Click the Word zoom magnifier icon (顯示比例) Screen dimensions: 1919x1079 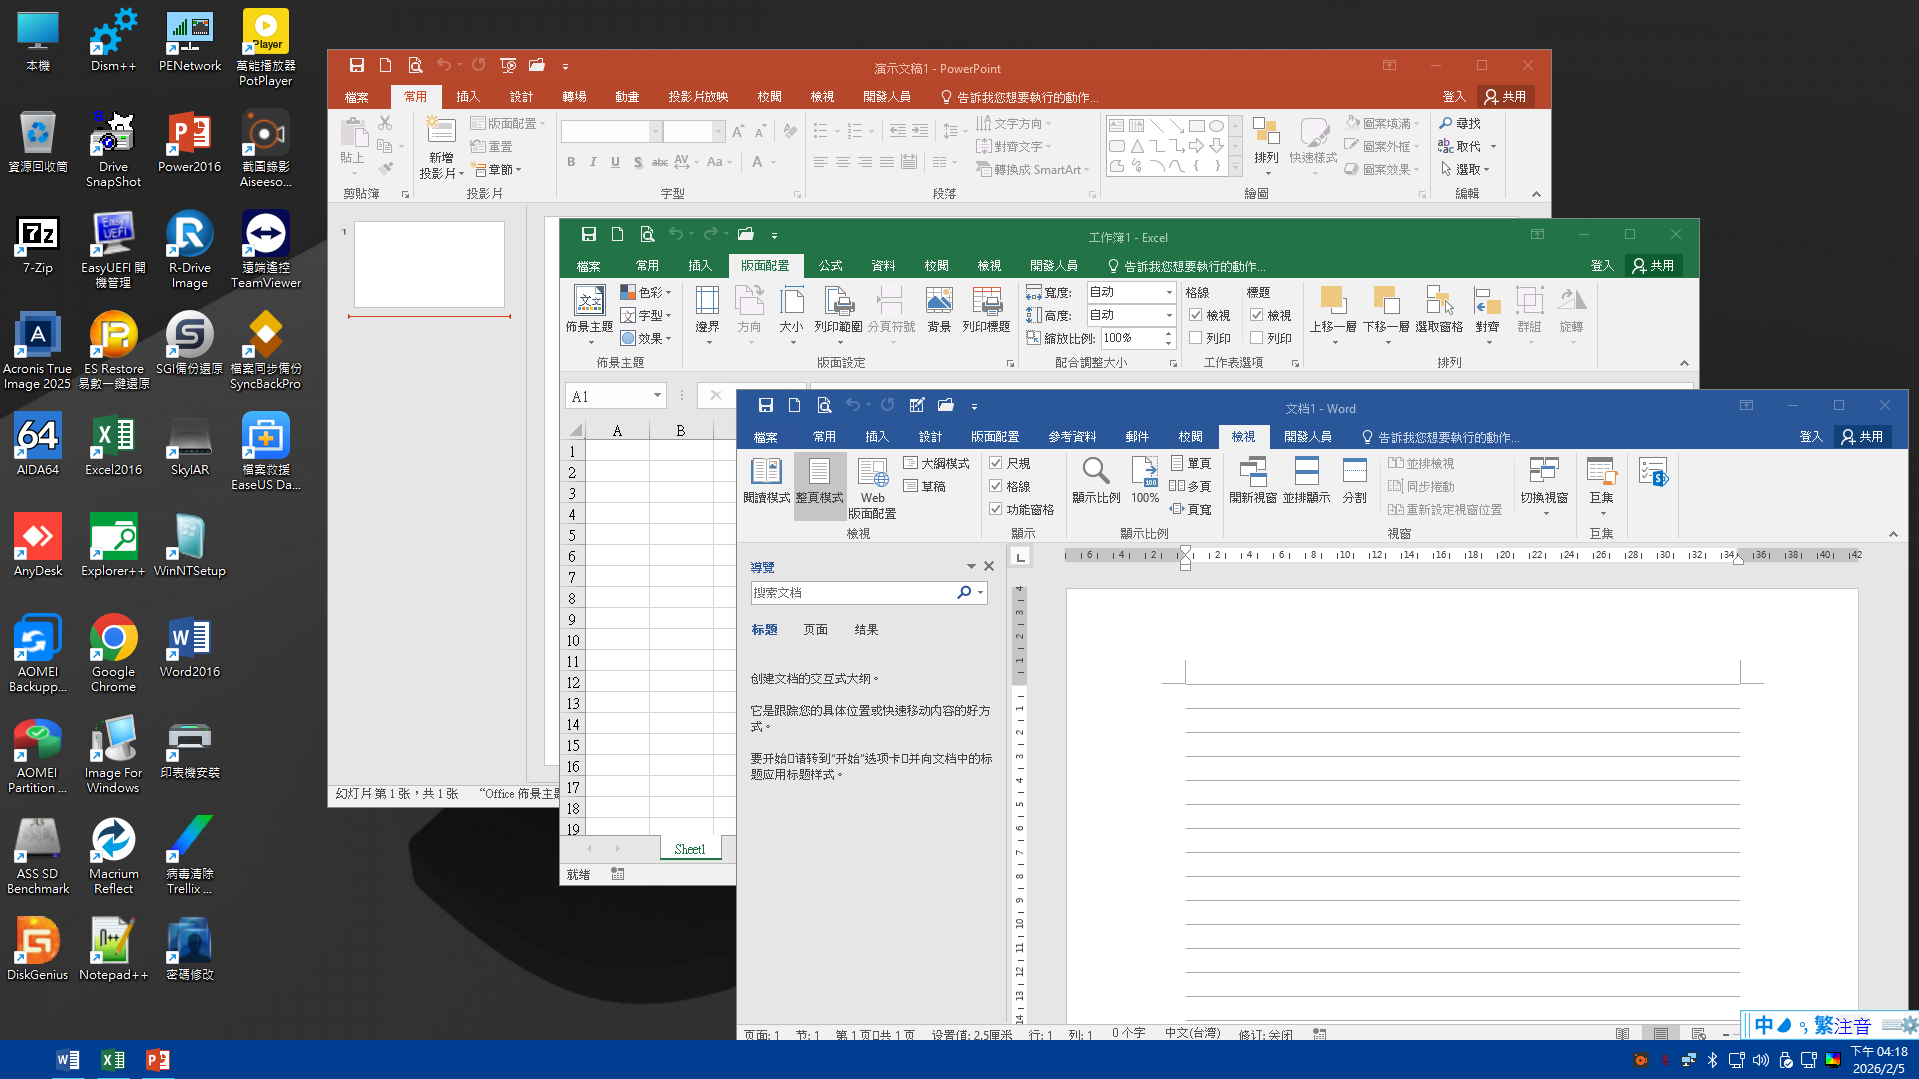click(1095, 472)
